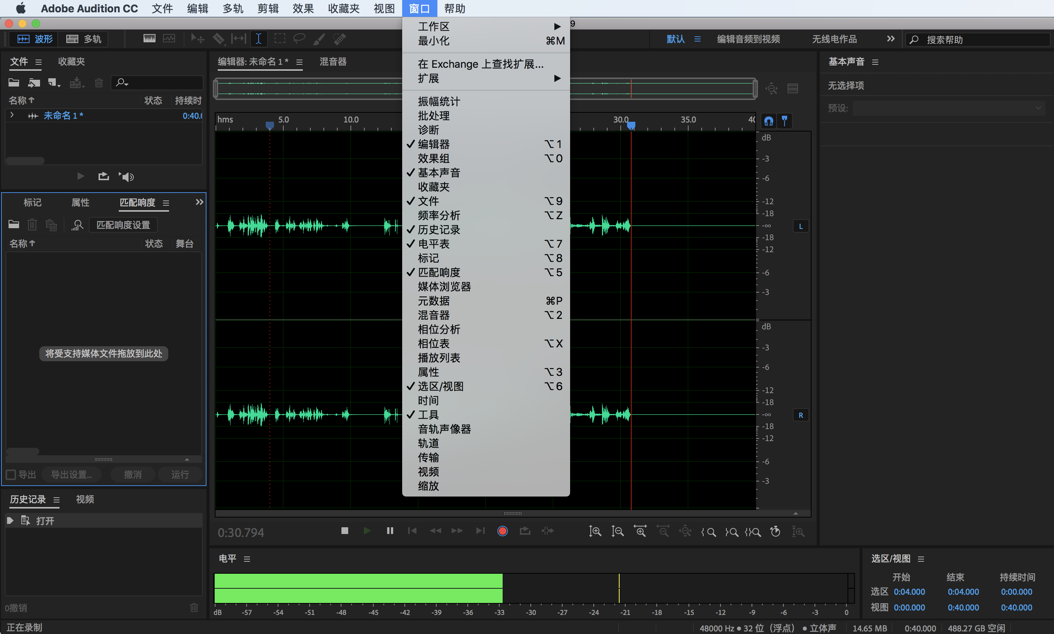Switch to 多轨 multitrack view
Image resolution: width=1054 pixels, height=634 pixels.
pyautogui.click(x=84, y=39)
